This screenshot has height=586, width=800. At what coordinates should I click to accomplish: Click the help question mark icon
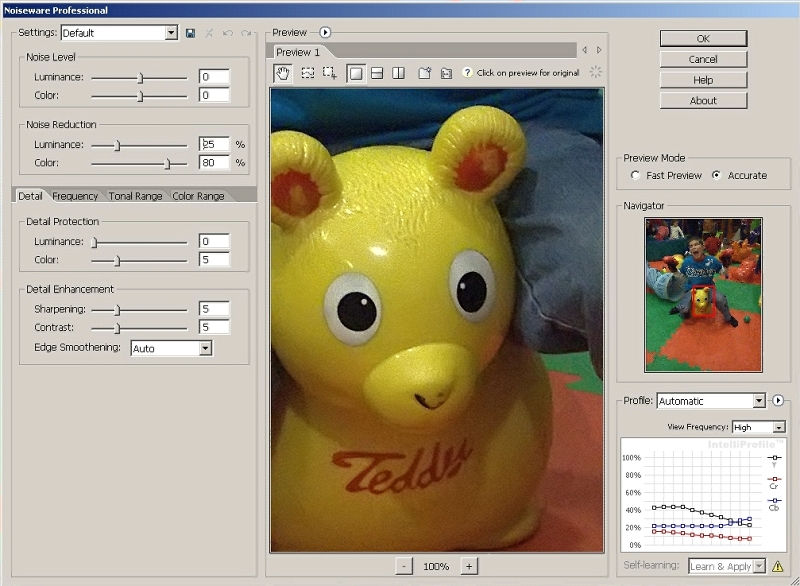click(467, 72)
